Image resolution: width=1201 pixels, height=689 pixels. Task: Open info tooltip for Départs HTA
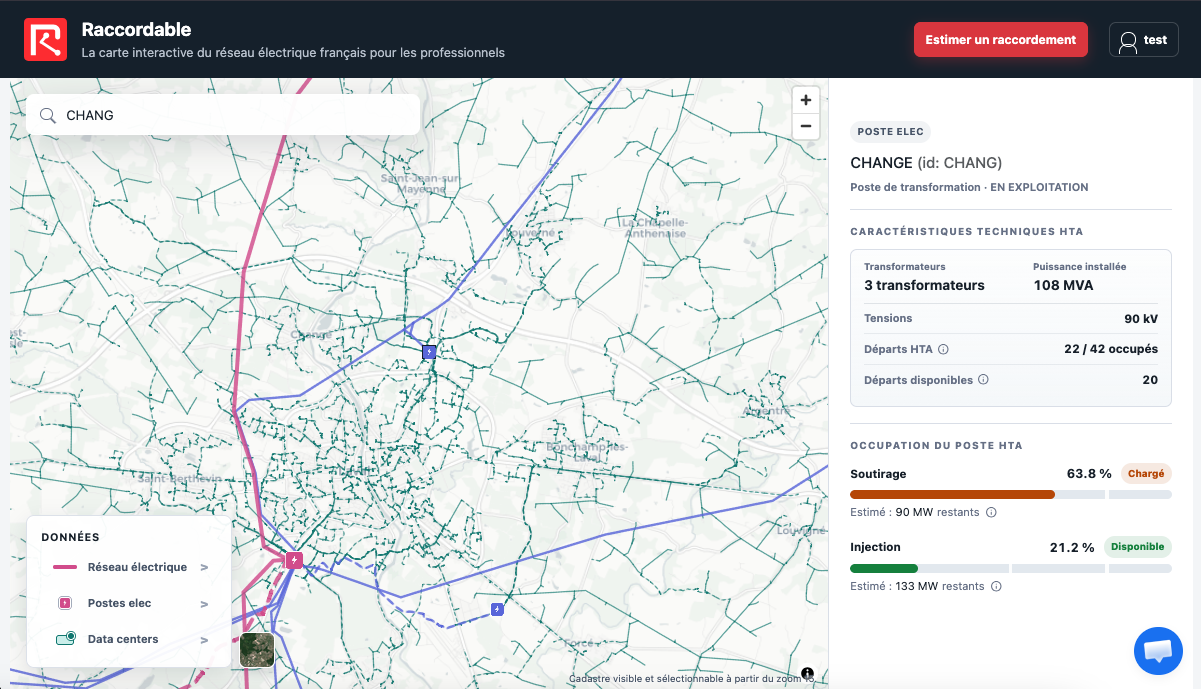click(x=943, y=350)
